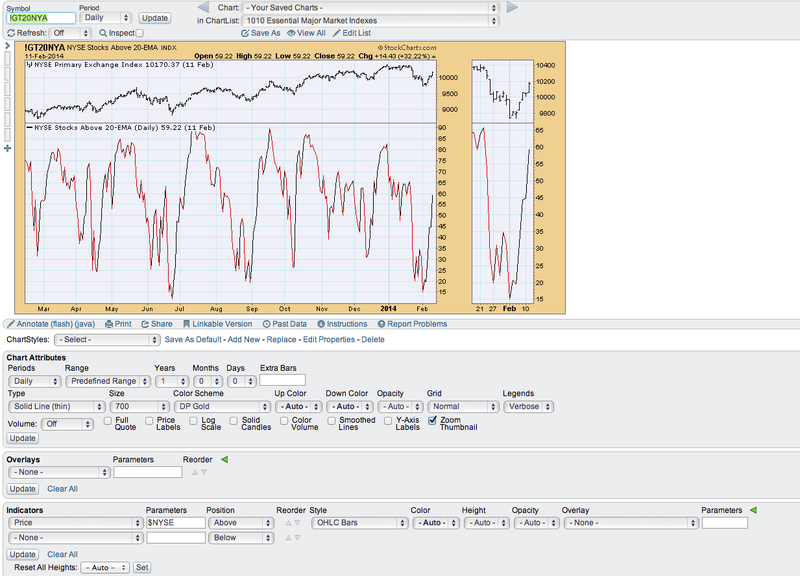Move Price indicator up with reorder arrow
Screen dimensions: 800x576
288,523
